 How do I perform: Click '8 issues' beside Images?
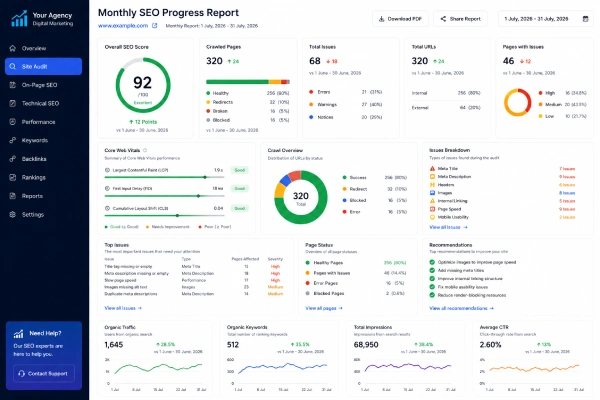pyautogui.click(x=567, y=193)
